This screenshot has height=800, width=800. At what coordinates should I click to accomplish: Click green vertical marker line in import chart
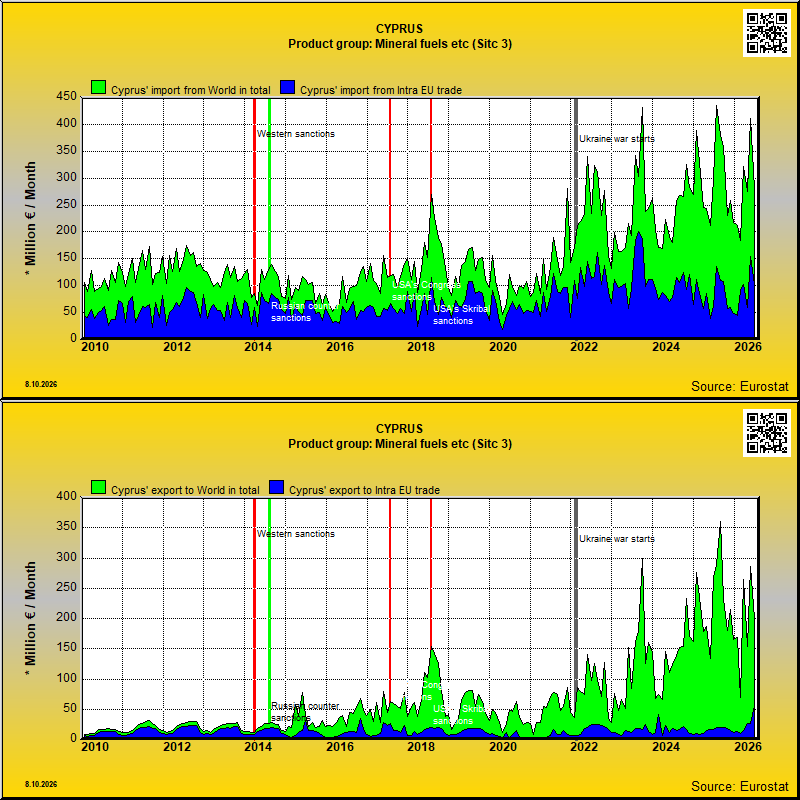point(269,184)
